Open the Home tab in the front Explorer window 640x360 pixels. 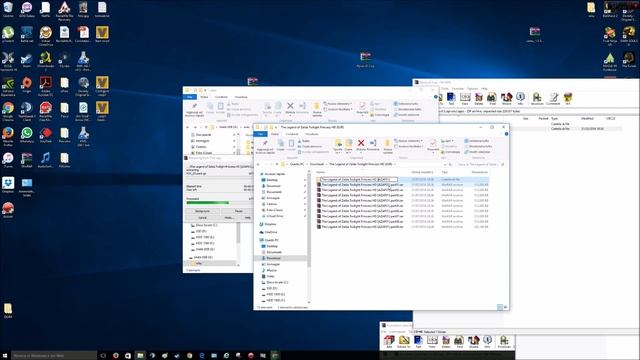(275, 134)
